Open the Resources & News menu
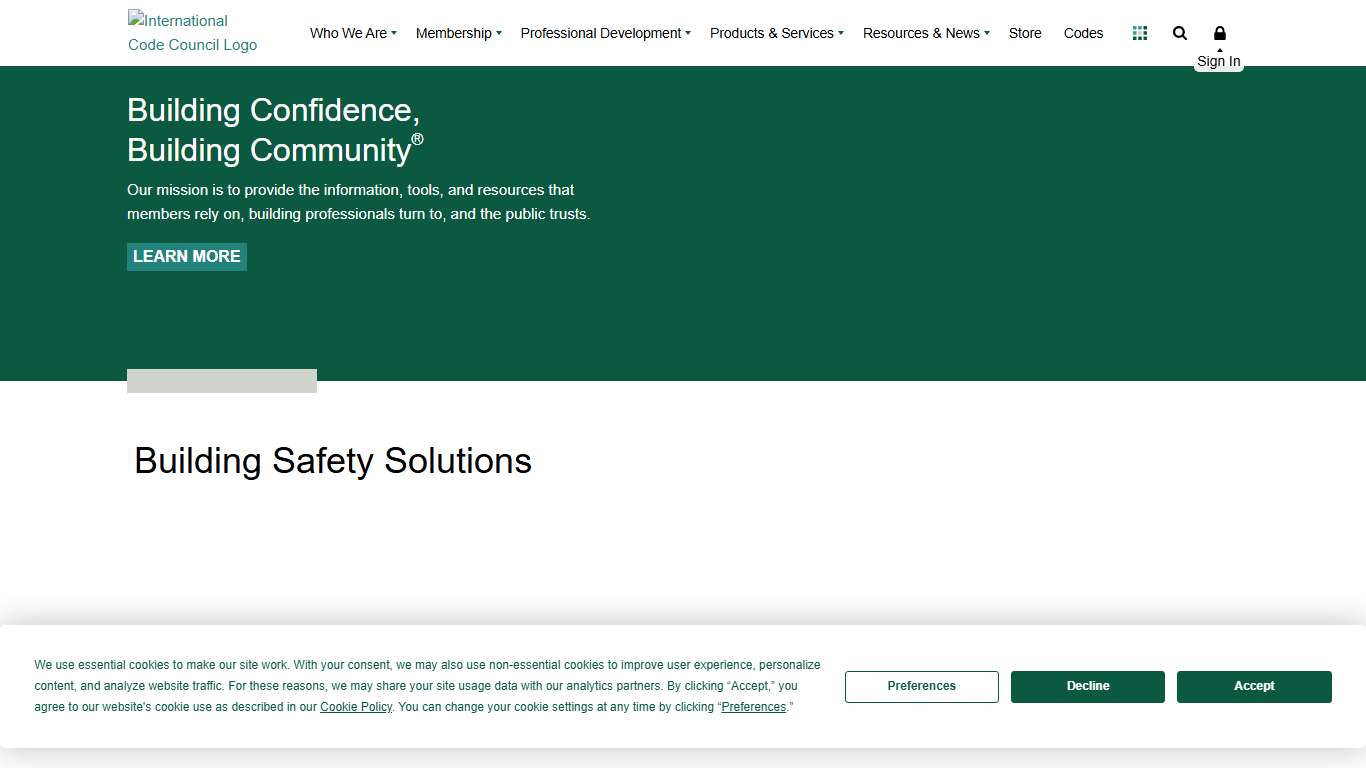The height and width of the screenshot is (768, 1366). (x=925, y=33)
